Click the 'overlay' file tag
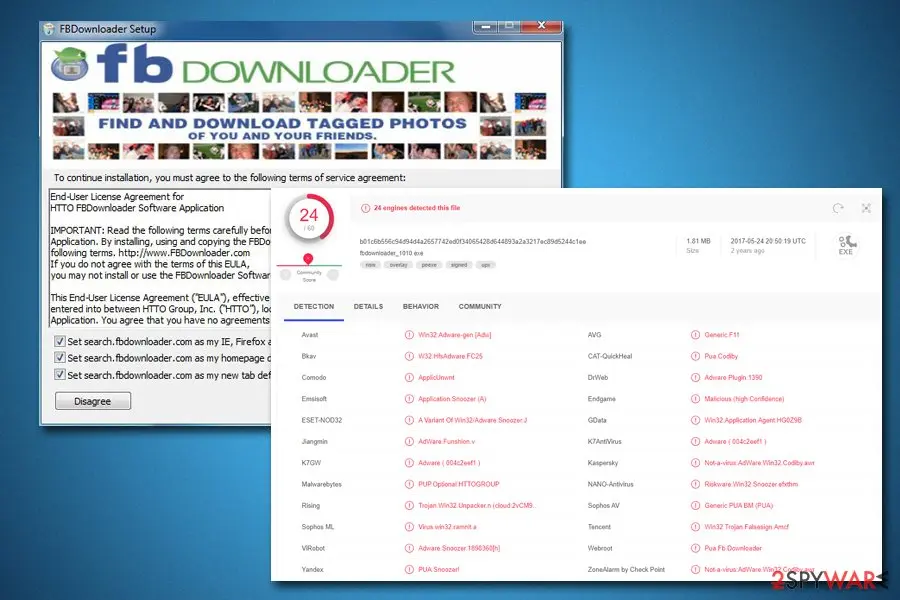 click(x=398, y=265)
